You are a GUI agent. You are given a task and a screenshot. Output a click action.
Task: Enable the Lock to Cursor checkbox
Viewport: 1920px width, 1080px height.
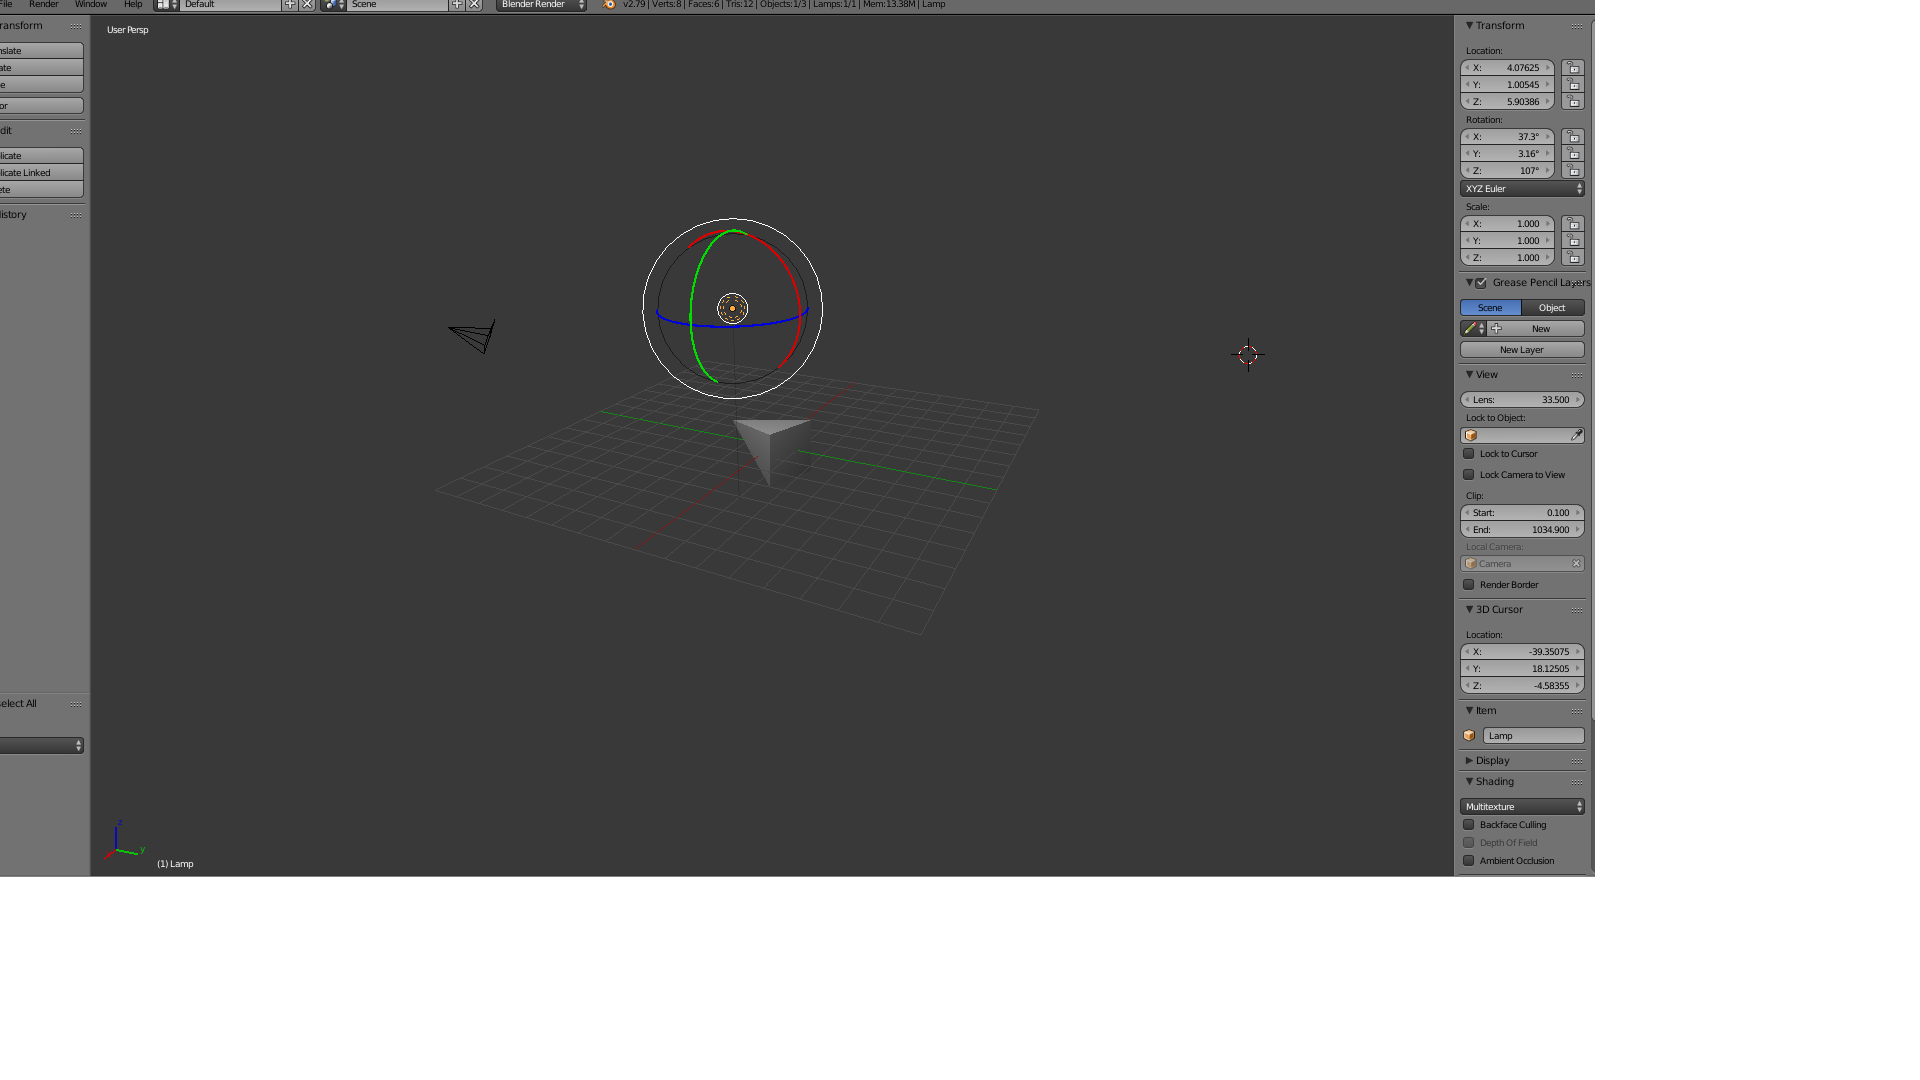click(1469, 454)
